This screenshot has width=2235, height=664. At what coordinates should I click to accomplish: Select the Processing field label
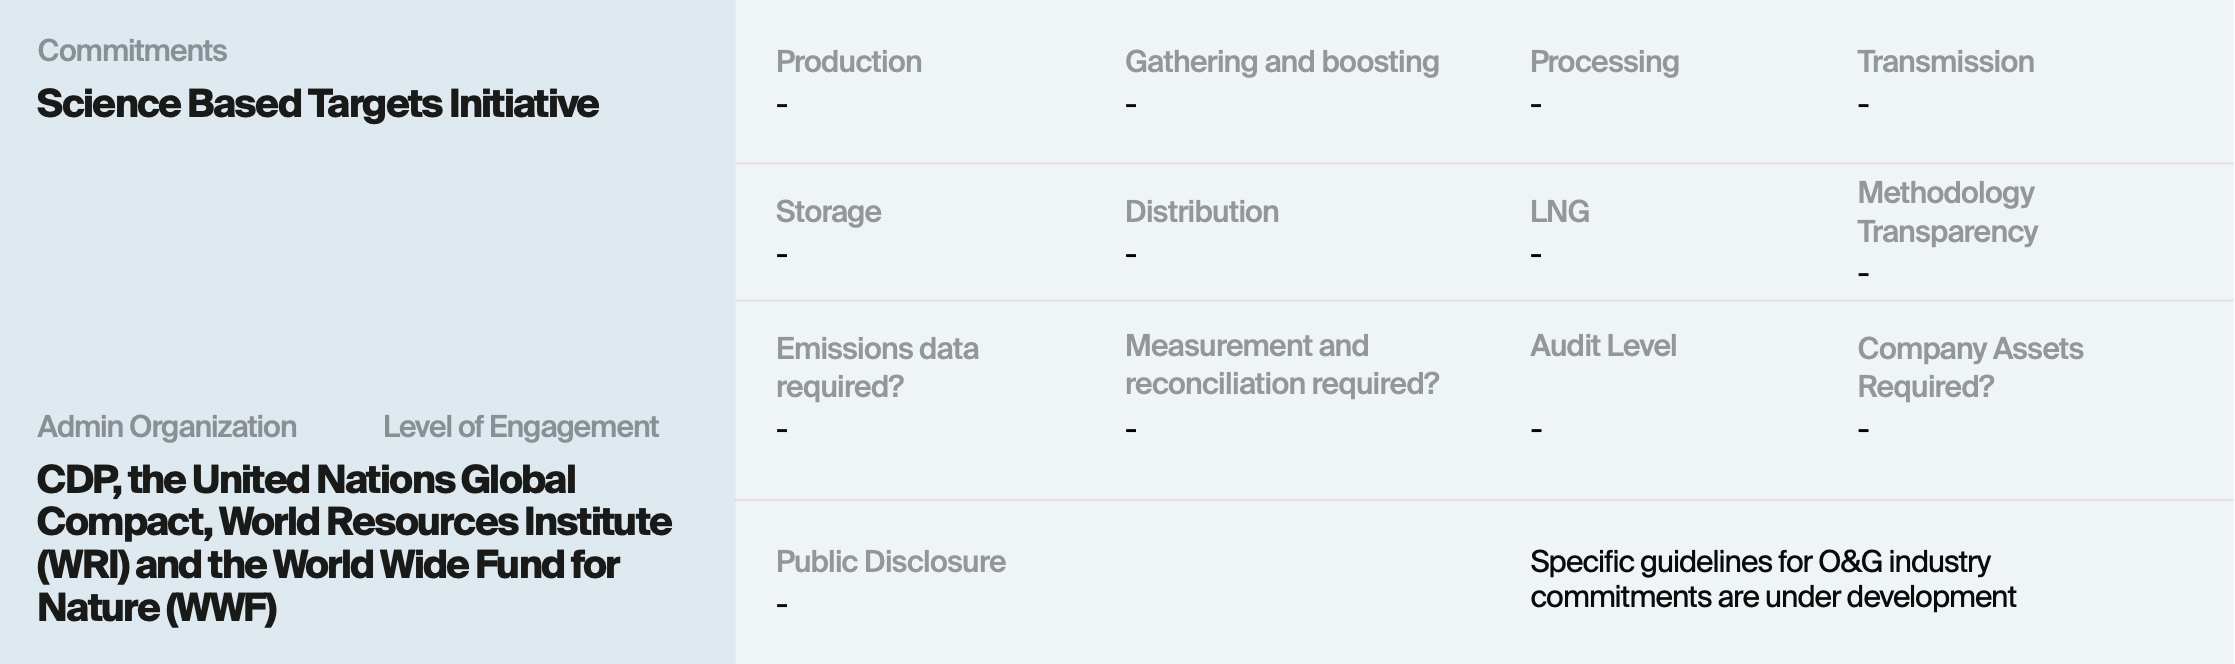coord(1604,62)
